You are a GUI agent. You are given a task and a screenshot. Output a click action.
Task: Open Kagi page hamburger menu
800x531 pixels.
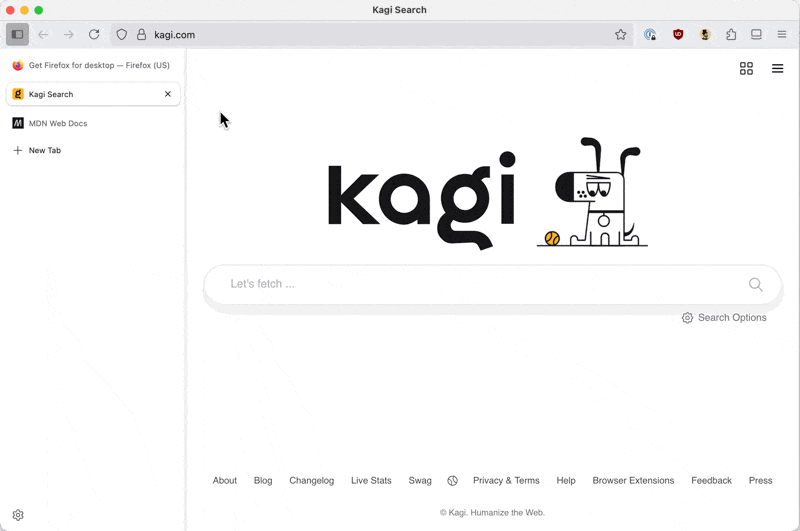pos(778,68)
